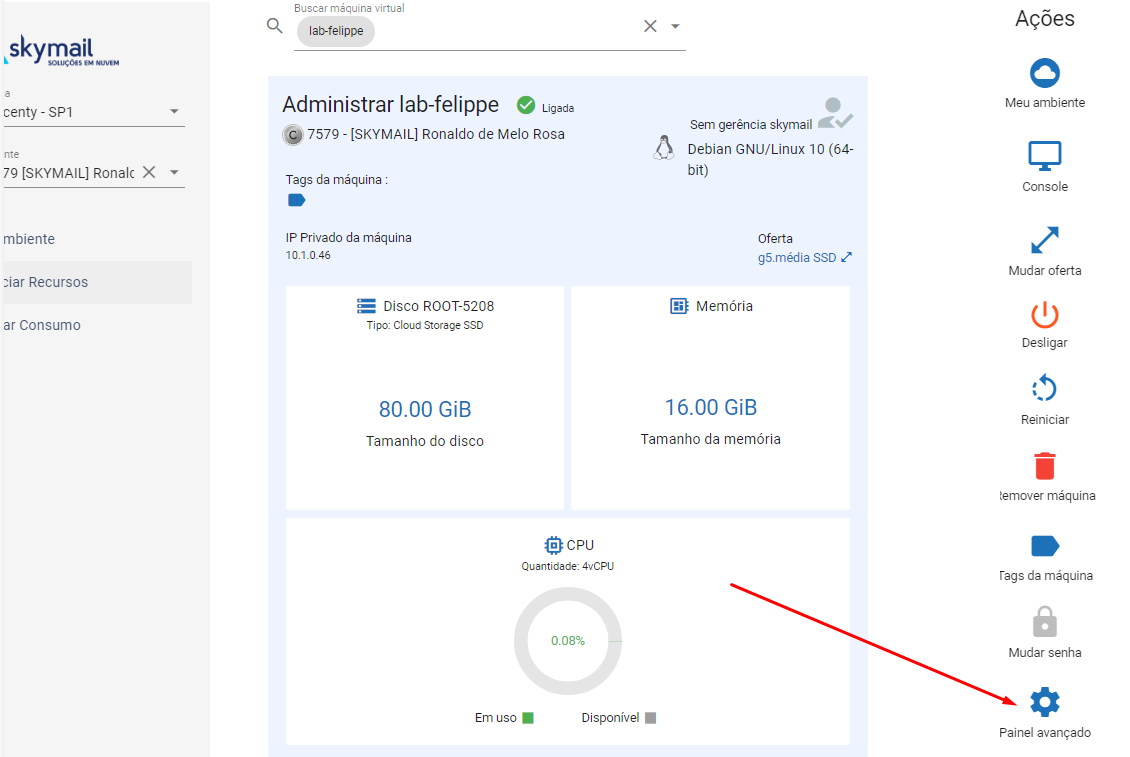Click the Memória chip icon
The image size is (1130, 757).
pyautogui.click(x=679, y=306)
